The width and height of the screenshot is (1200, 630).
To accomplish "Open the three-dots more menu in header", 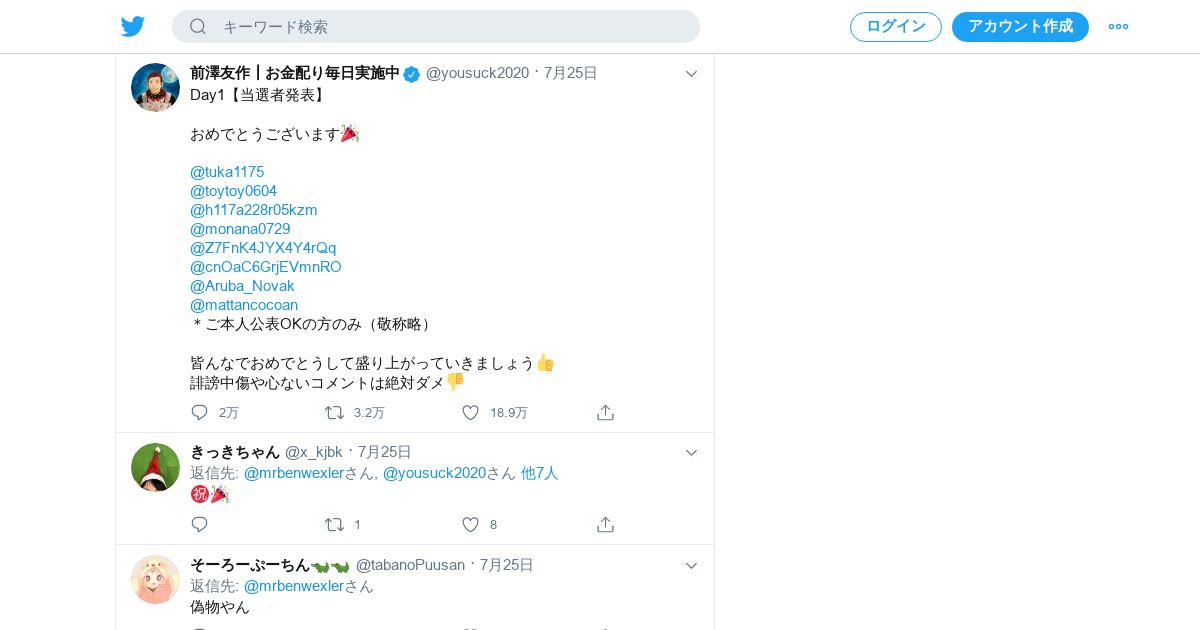I will (1118, 27).
